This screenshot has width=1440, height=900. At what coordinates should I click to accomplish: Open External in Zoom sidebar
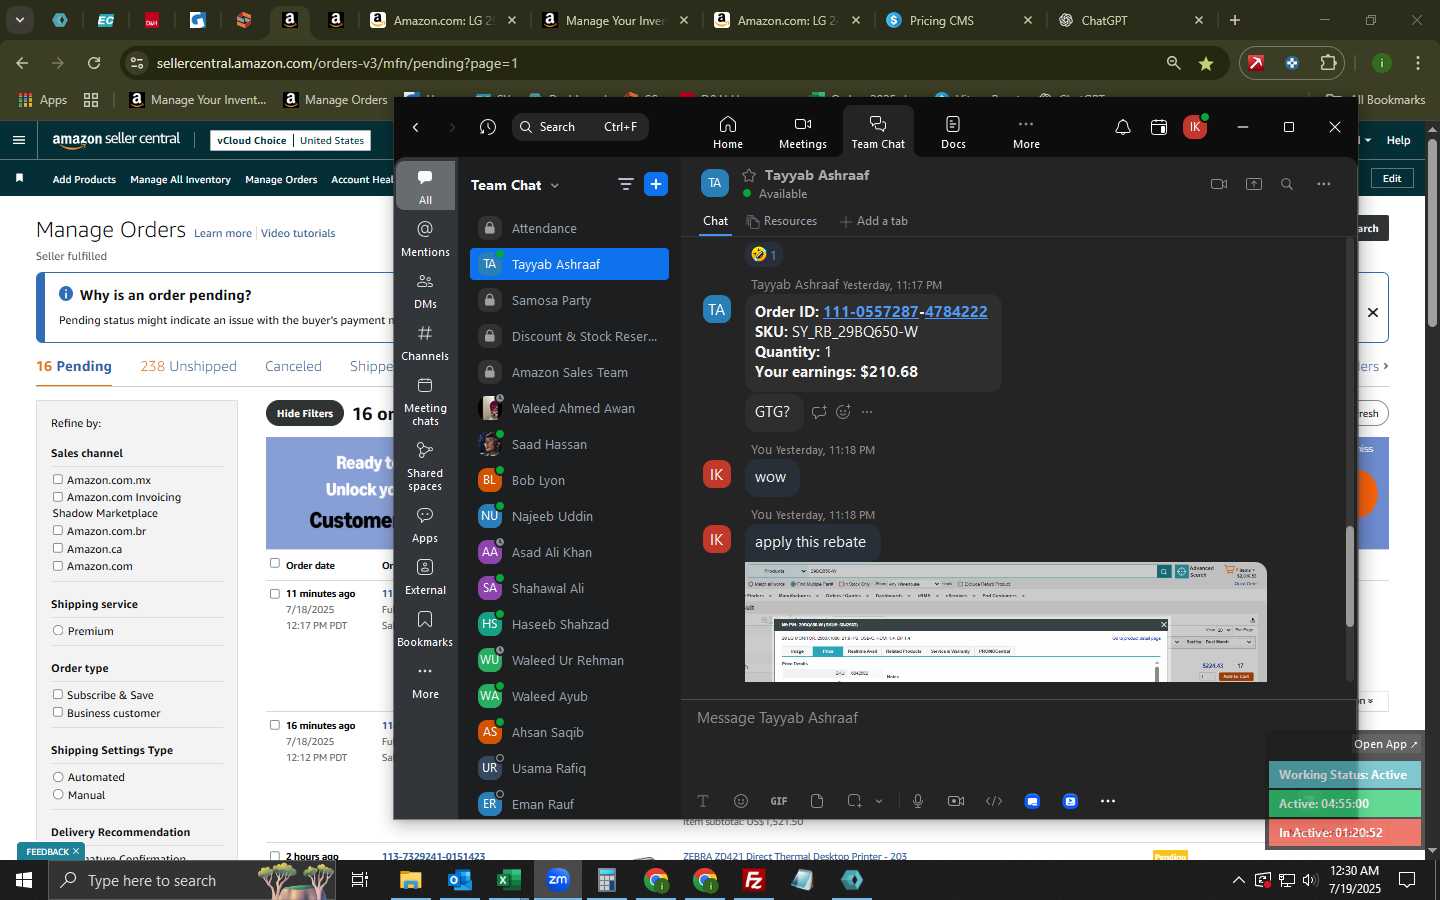click(x=425, y=577)
